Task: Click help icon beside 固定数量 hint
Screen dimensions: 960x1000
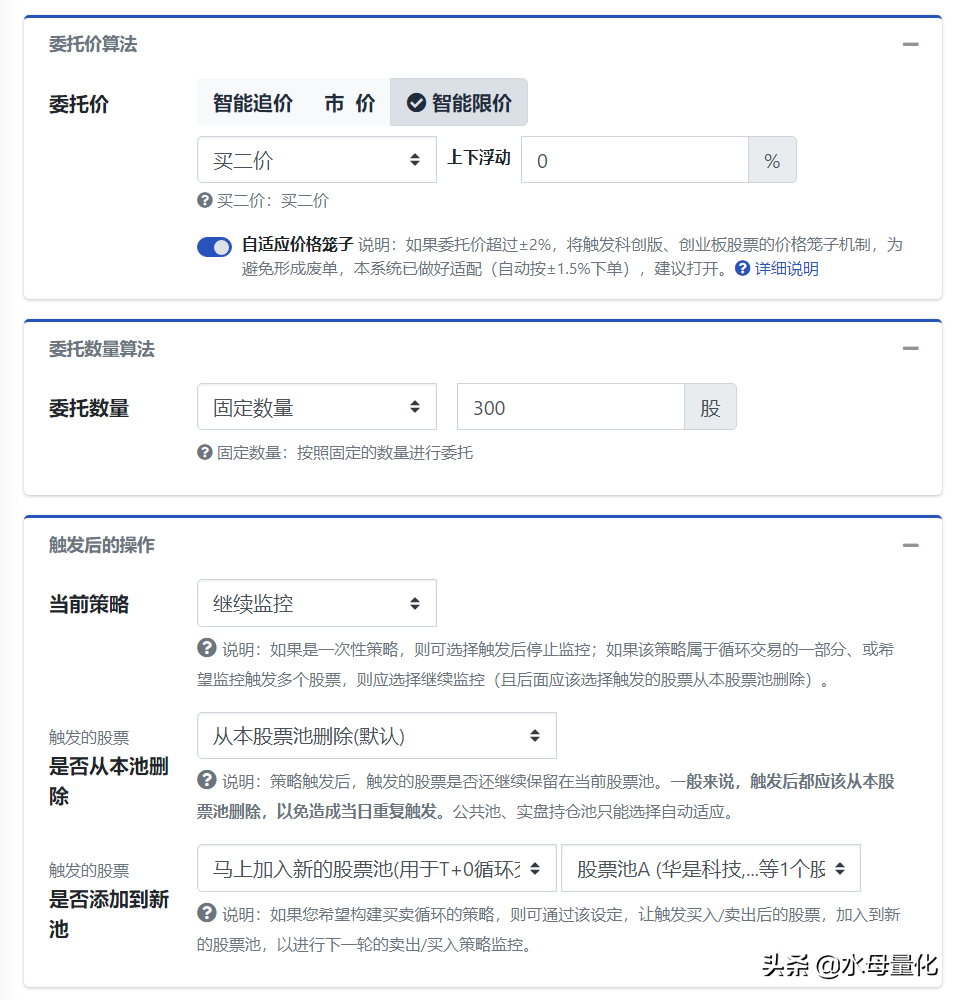Action: point(205,452)
